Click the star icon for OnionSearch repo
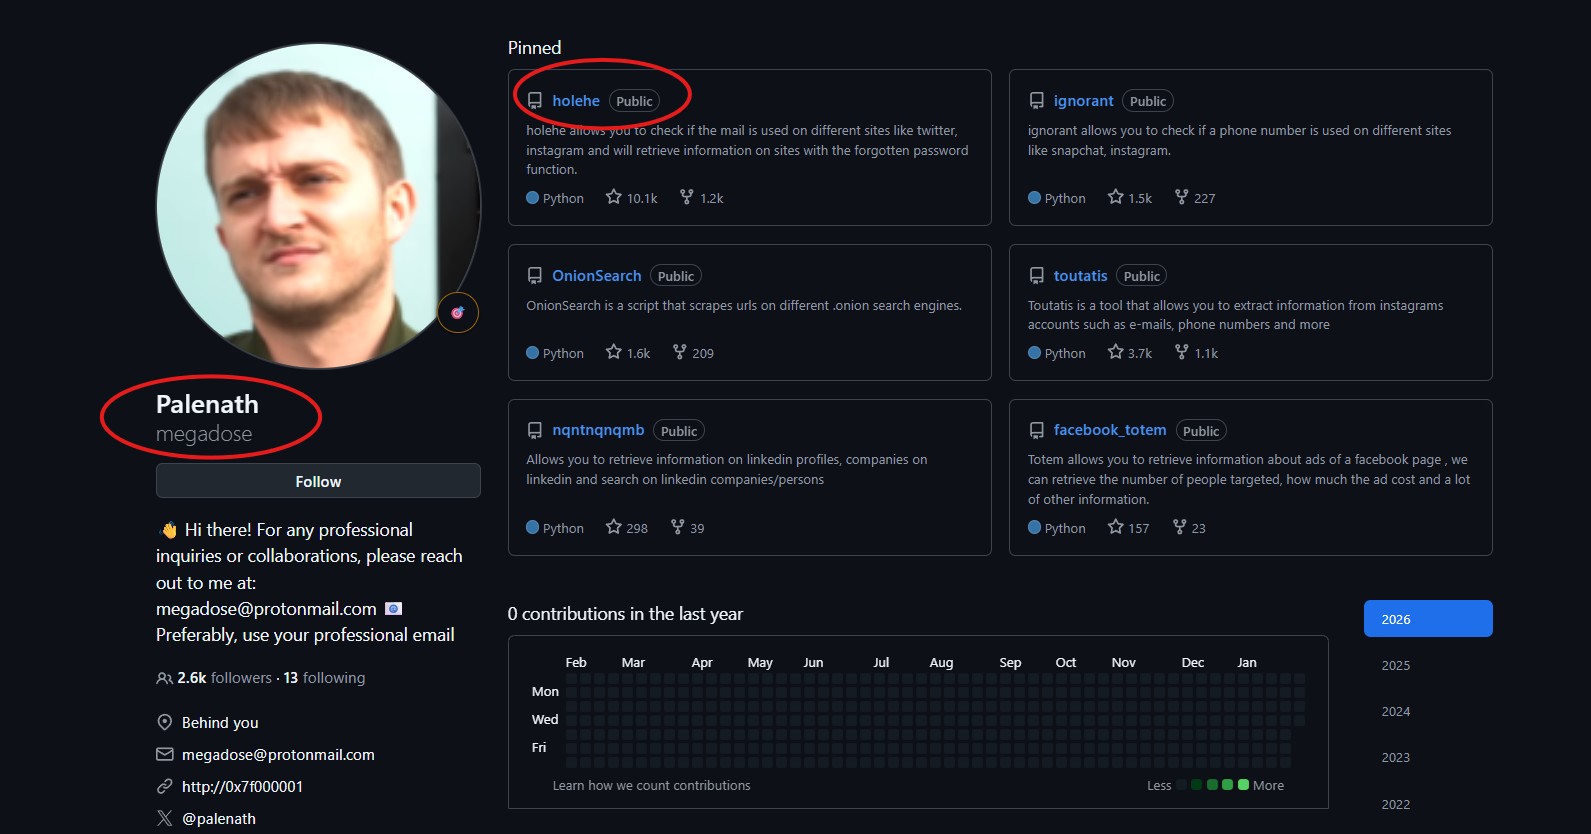The height and width of the screenshot is (834, 1591). pyautogui.click(x=614, y=352)
